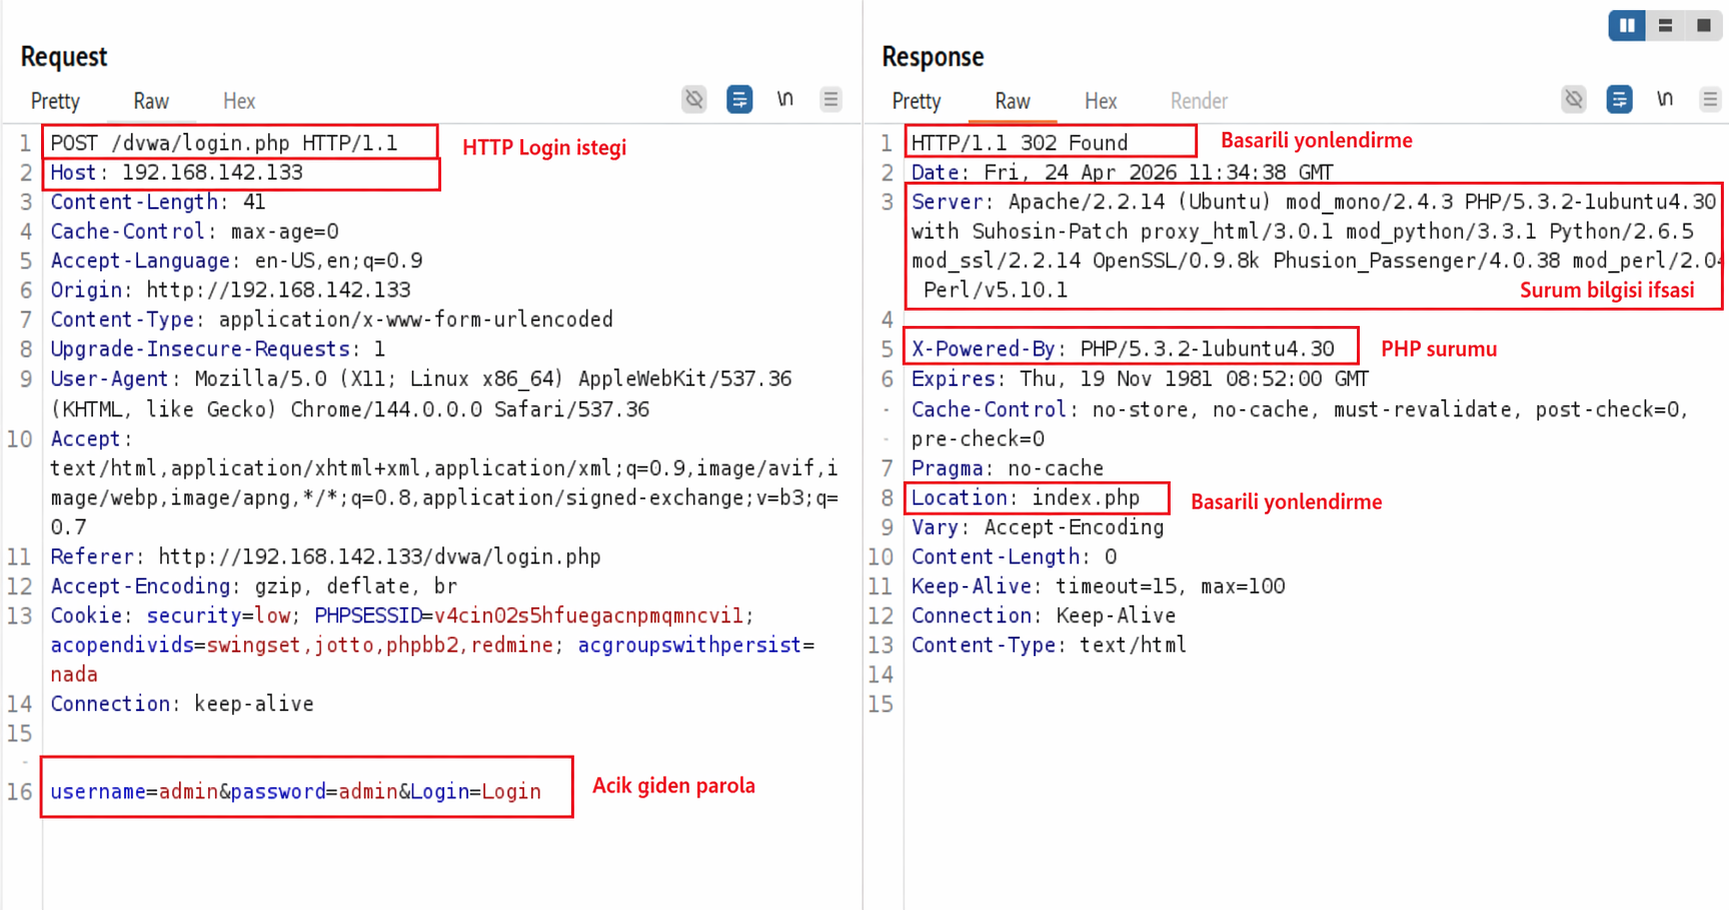Open the Response Hex tab
Screen dimensions: 1729x910
[x=1100, y=101]
